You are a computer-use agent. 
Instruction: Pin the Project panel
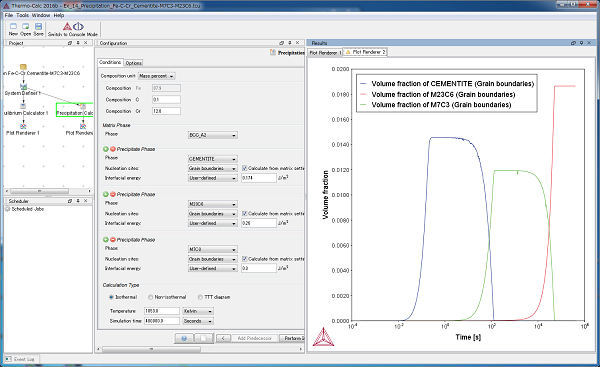click(x=78, y=43)
